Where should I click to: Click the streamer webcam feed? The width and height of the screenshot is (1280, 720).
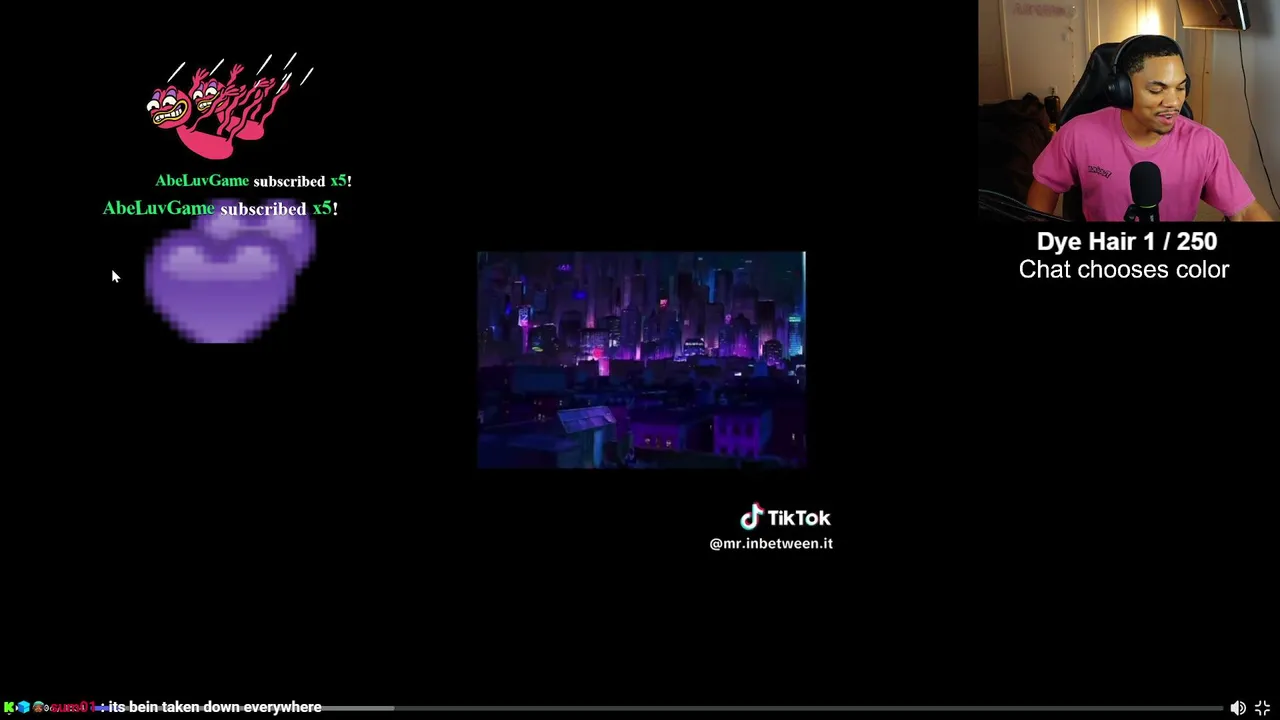point(1129,110)
